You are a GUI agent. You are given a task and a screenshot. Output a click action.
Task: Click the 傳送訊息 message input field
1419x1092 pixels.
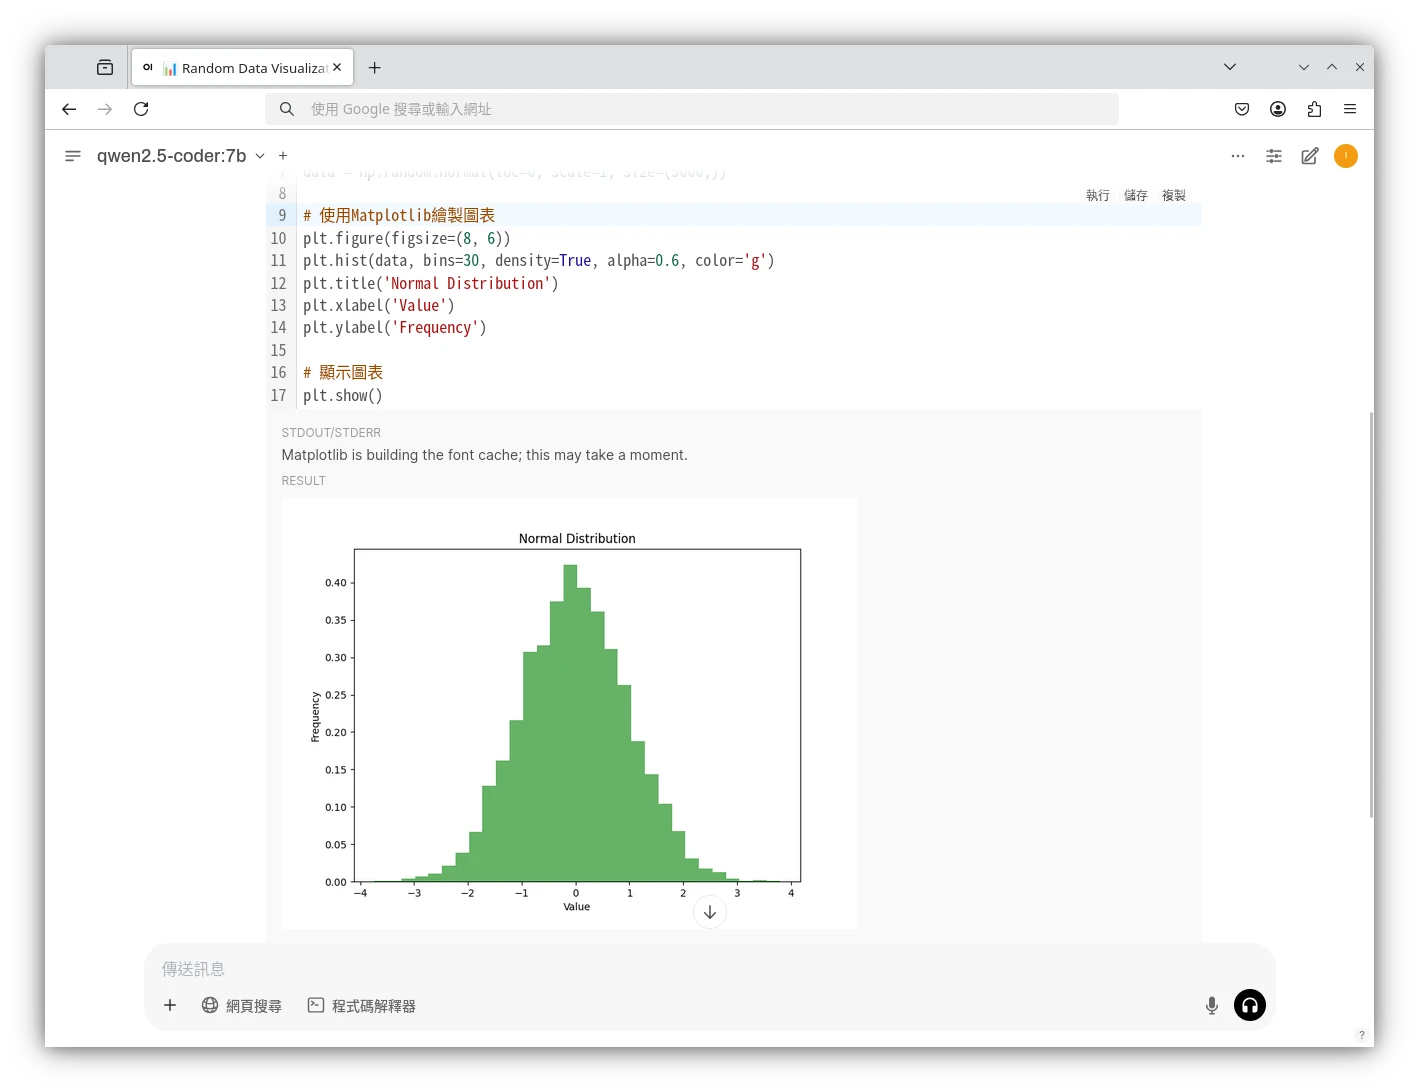pyautogui.click(x=680, y=969)
